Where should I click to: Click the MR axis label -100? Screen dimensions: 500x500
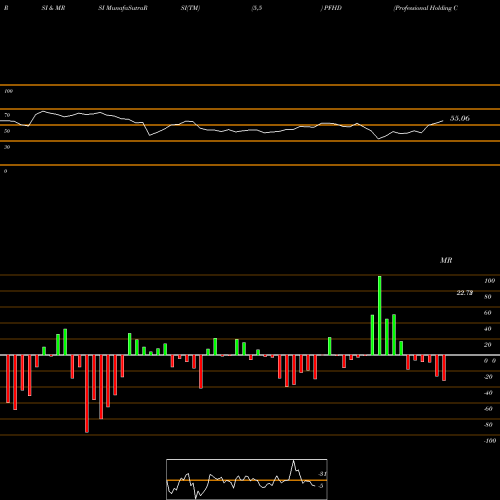coord(489,441)
